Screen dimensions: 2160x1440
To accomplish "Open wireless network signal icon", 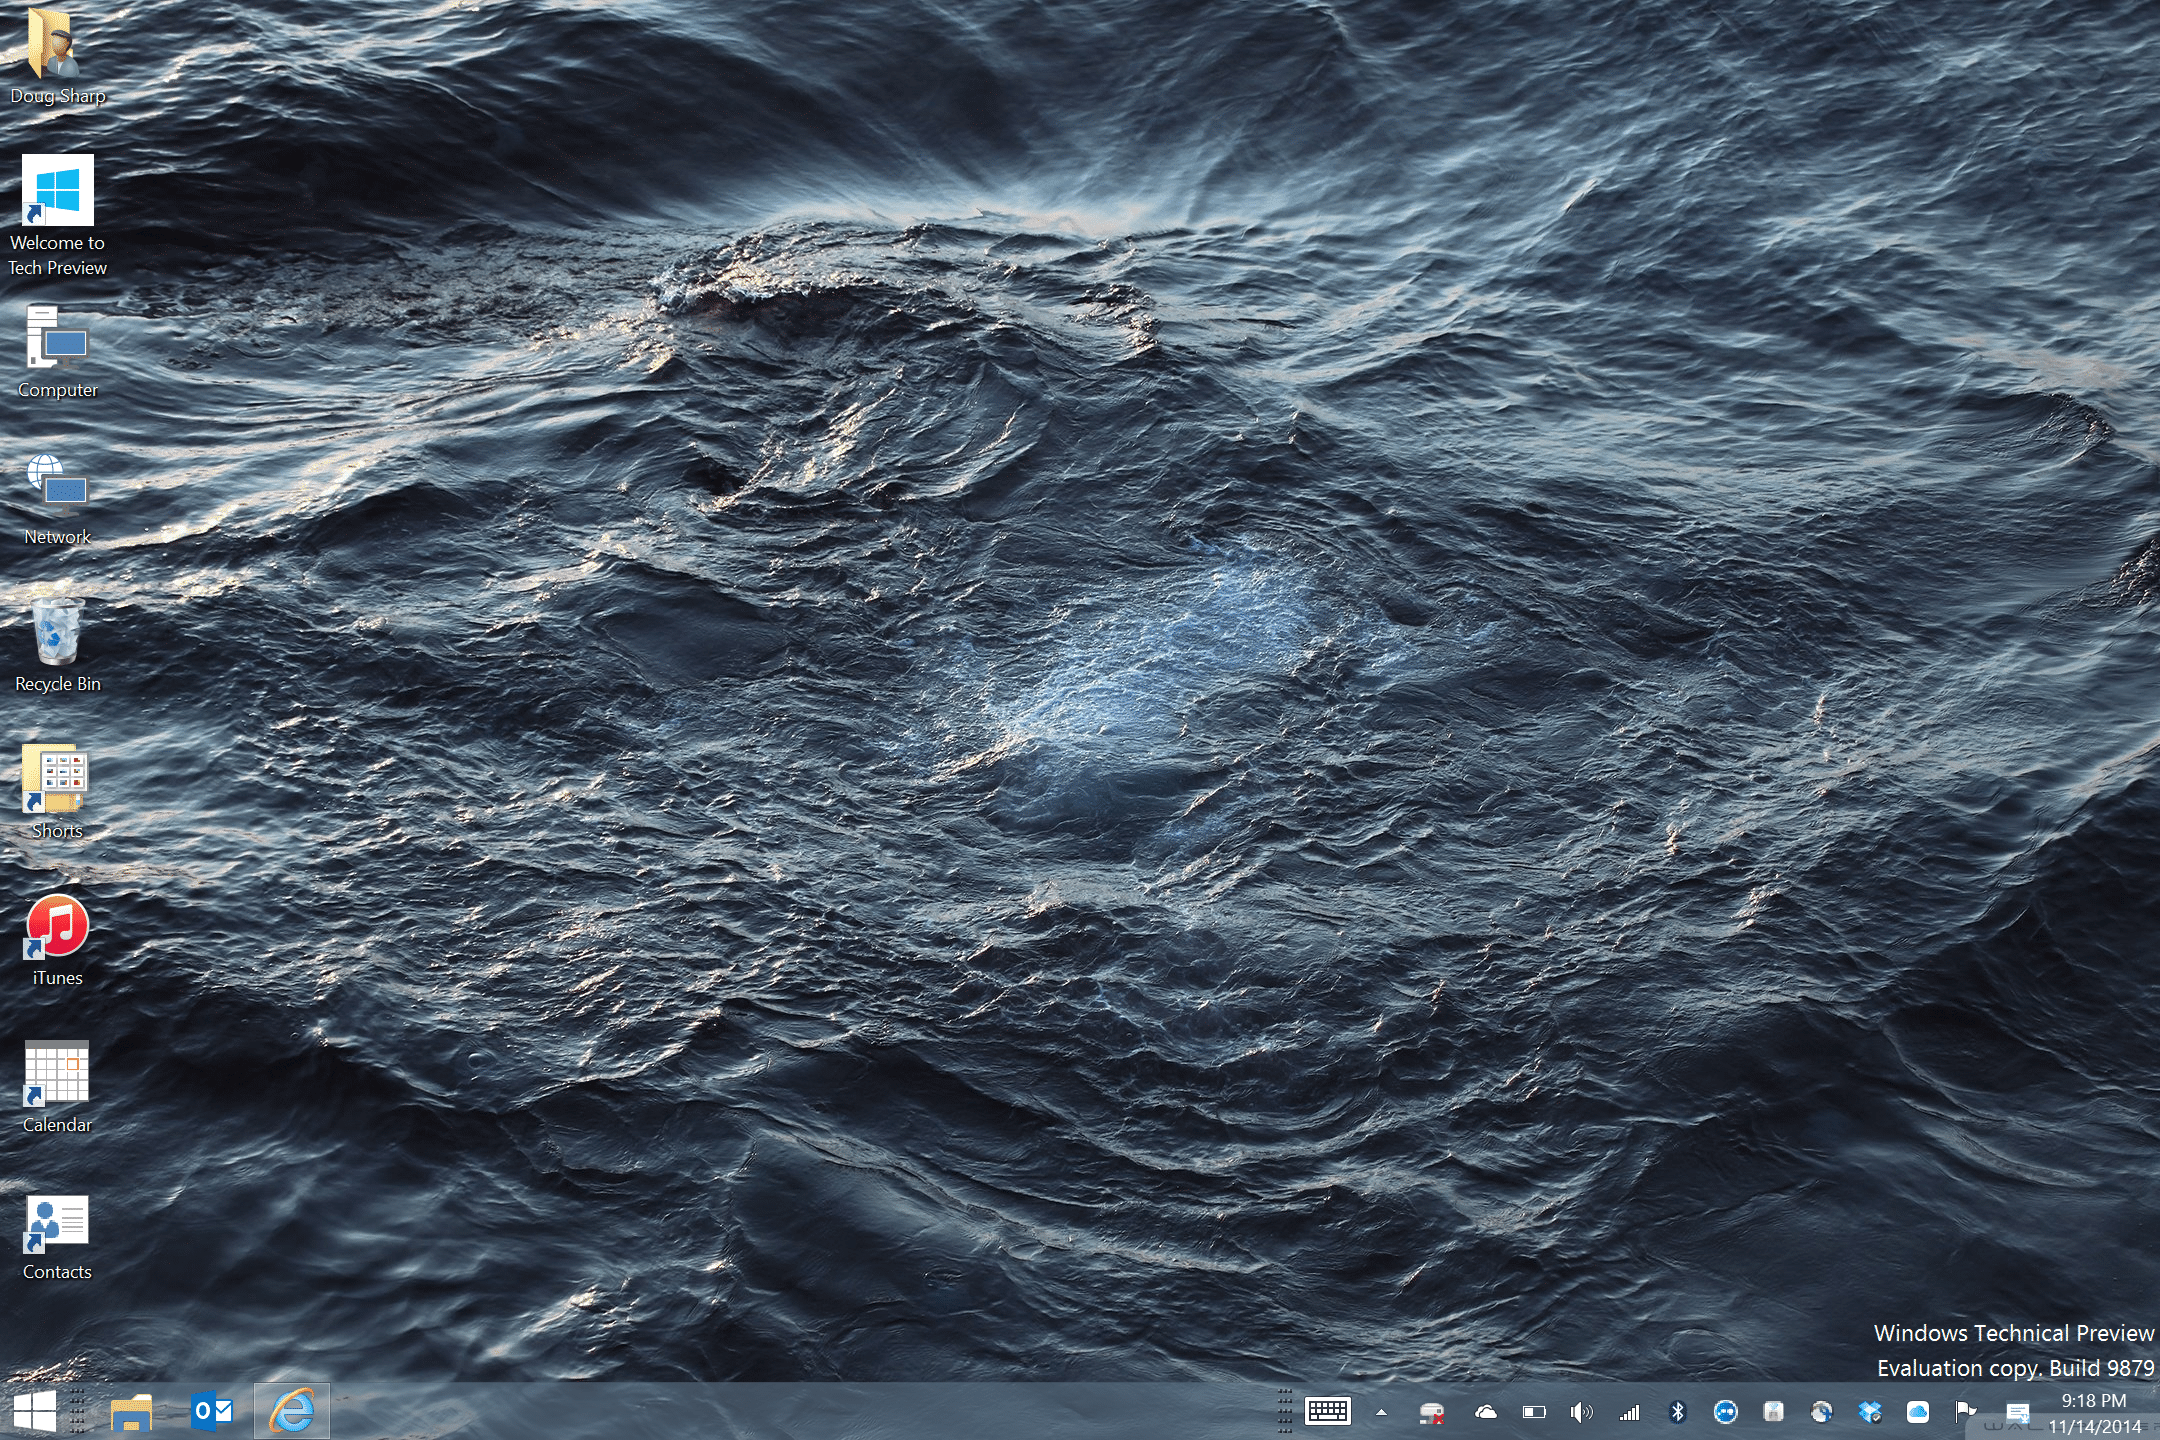I will click(1629, 1412).
